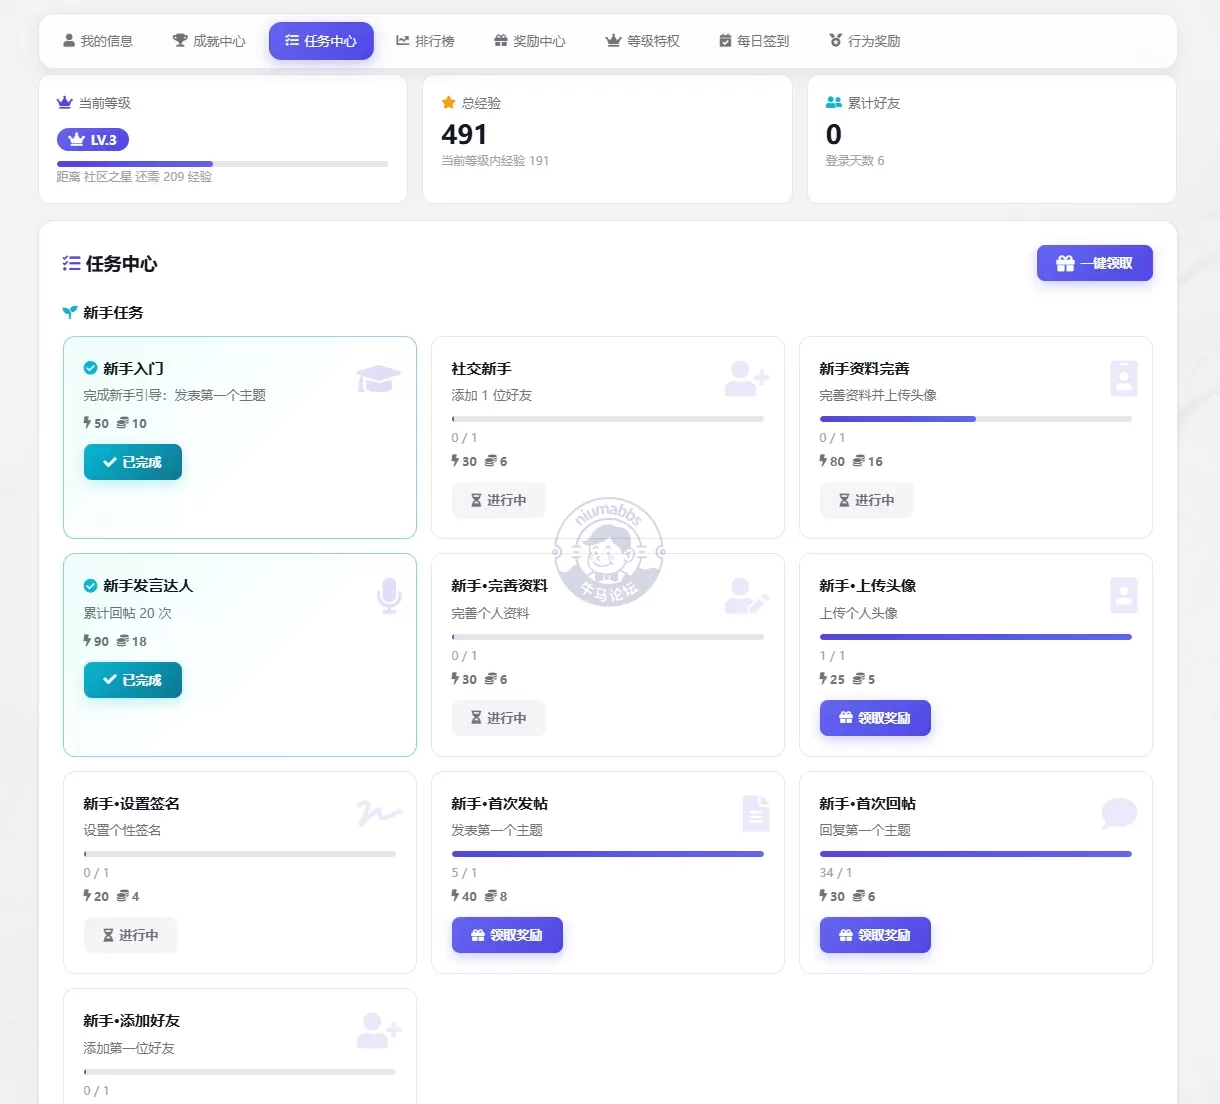
Task: Click total experience value 491
Action: 464,134
